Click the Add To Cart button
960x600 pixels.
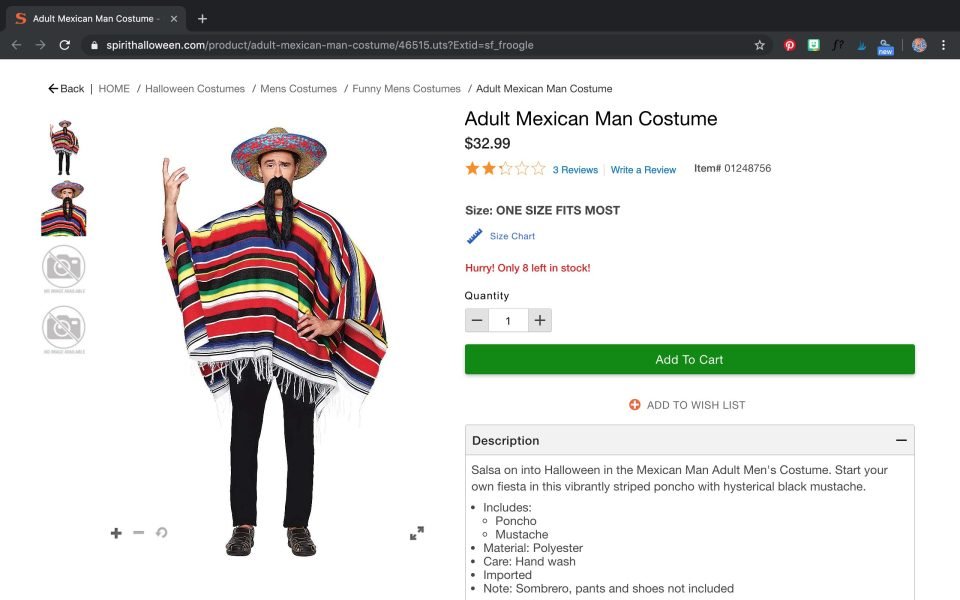point(689,359)
